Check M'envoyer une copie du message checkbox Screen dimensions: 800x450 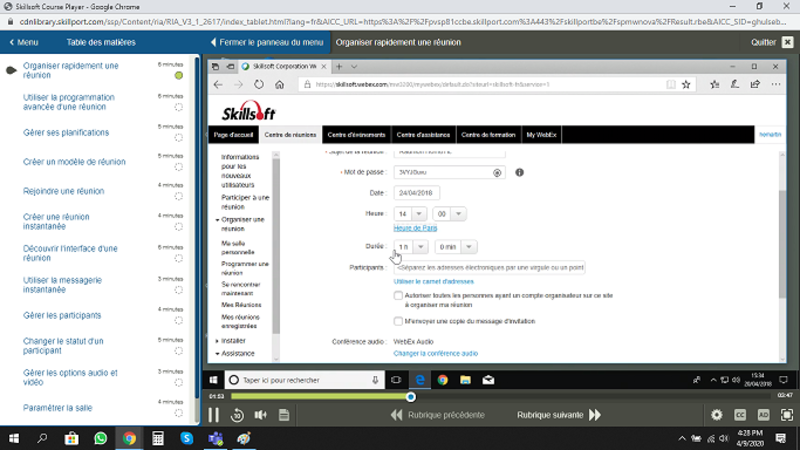point(398,321)
